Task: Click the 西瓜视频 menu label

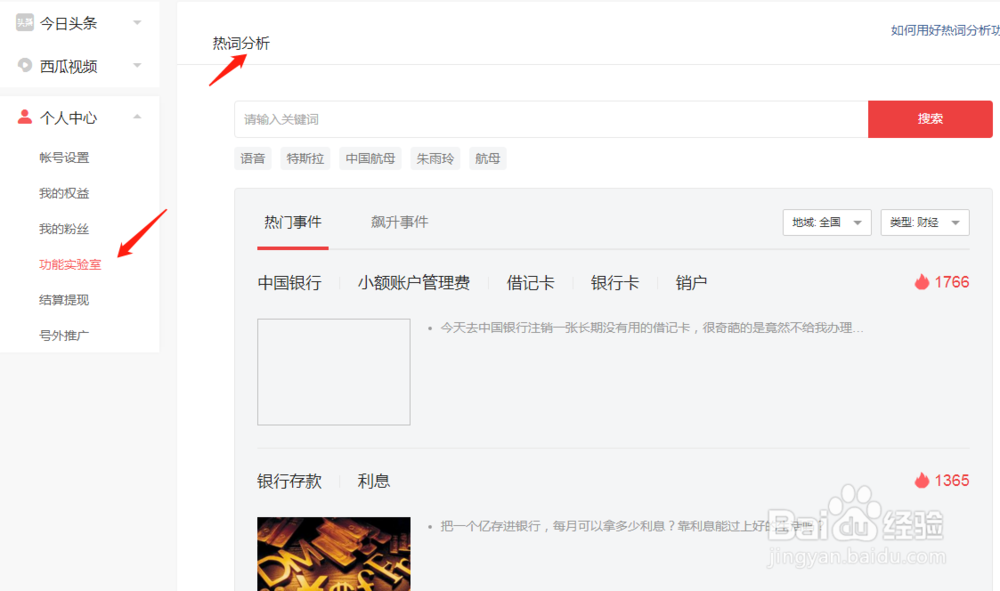Action: [68, 66]
